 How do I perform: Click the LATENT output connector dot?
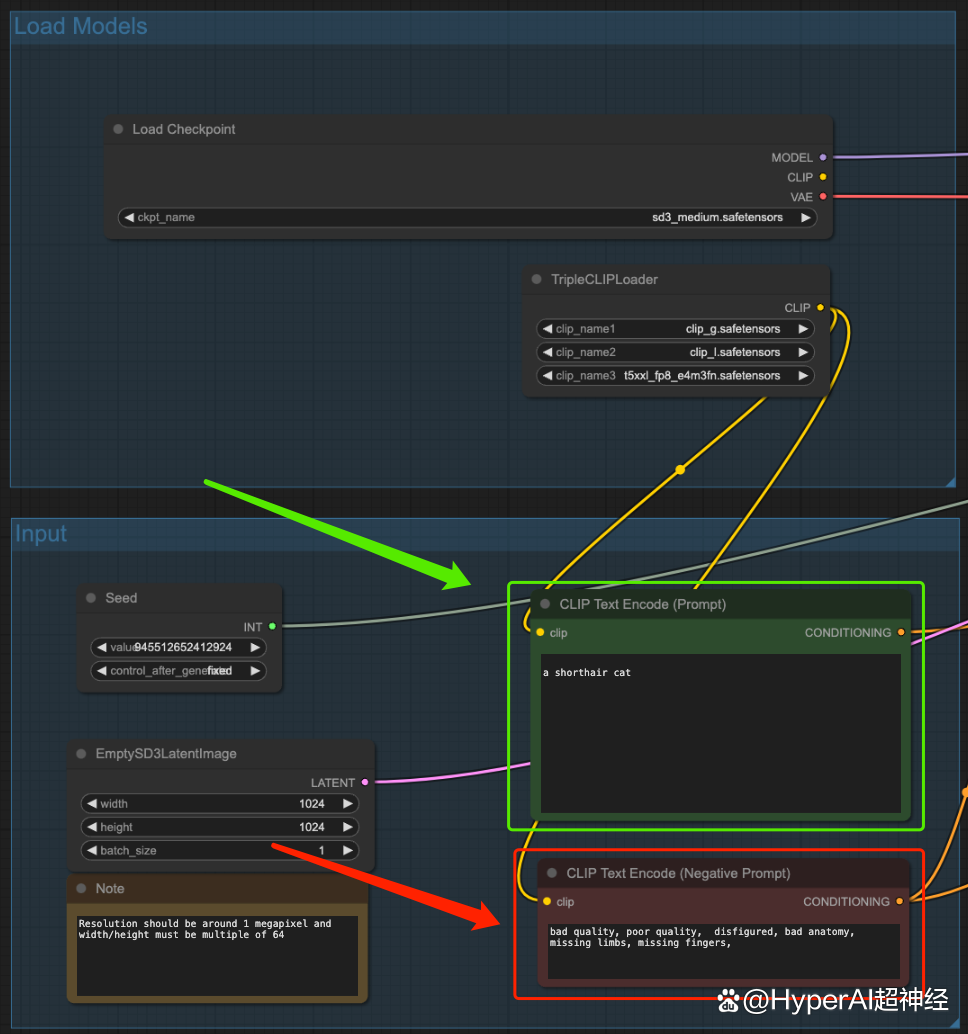pos(365,782)
